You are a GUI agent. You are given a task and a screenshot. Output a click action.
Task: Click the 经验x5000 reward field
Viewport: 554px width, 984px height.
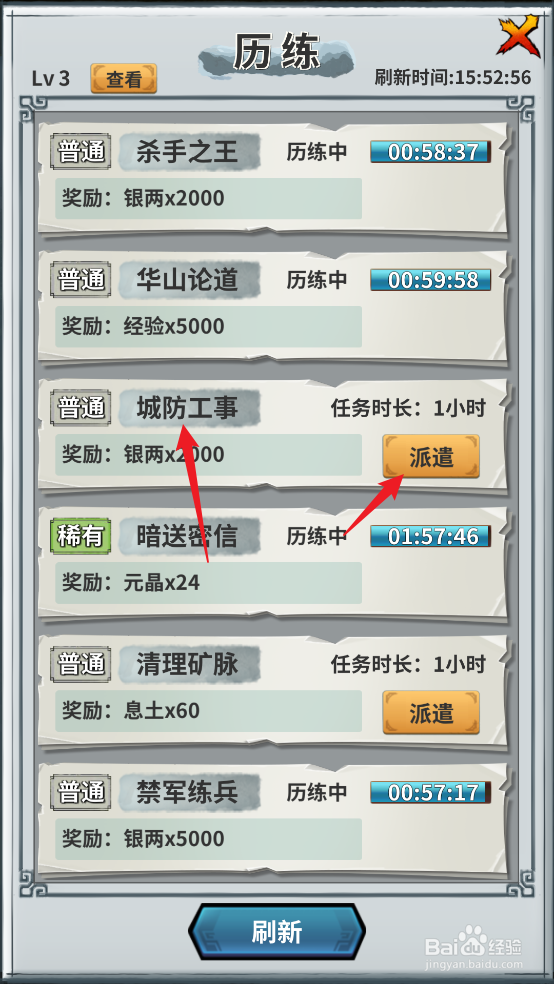[208, 326]
